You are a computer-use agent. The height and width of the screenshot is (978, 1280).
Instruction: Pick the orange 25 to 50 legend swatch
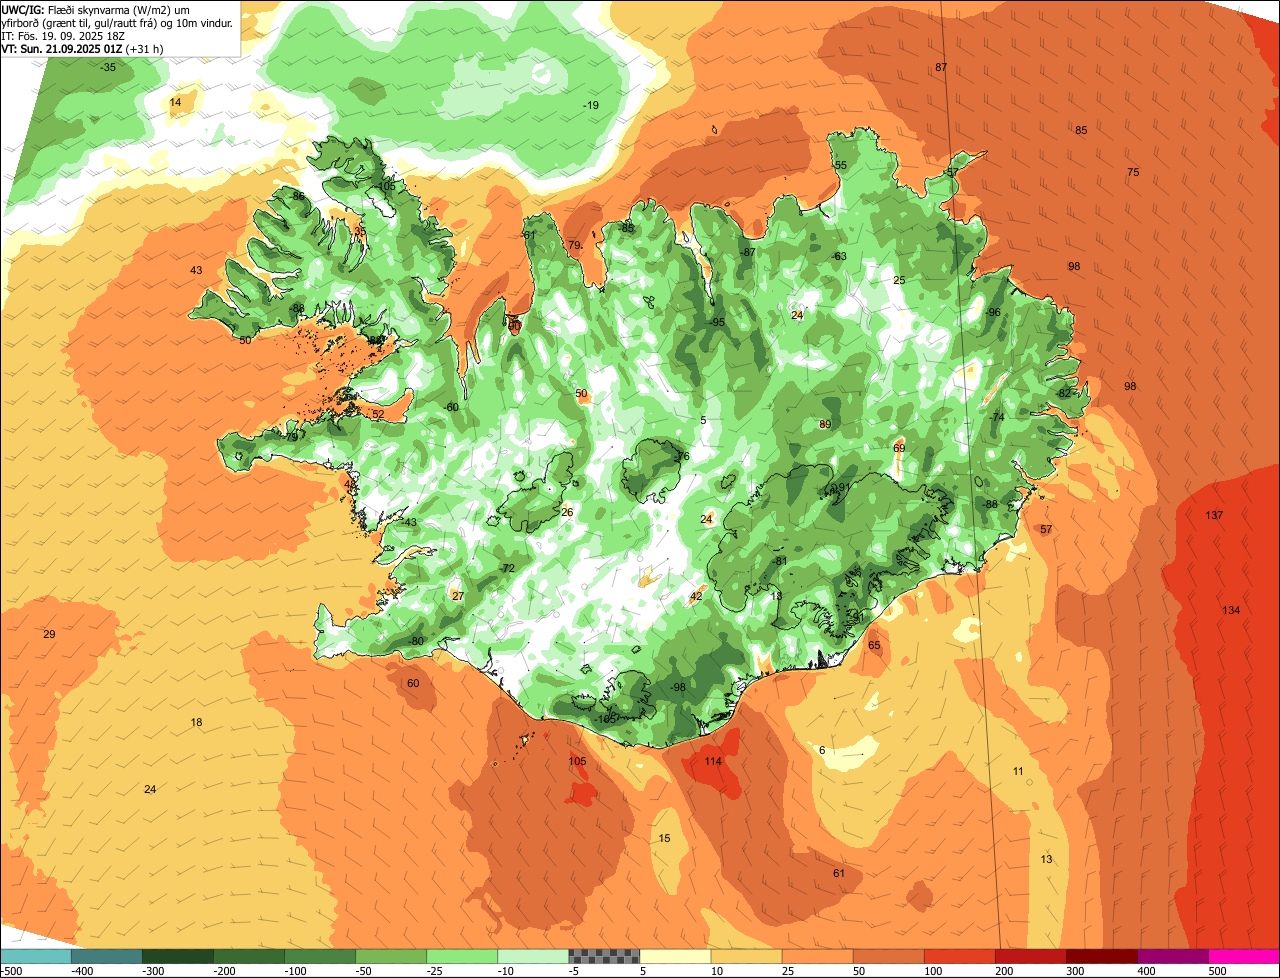(816, 956)
